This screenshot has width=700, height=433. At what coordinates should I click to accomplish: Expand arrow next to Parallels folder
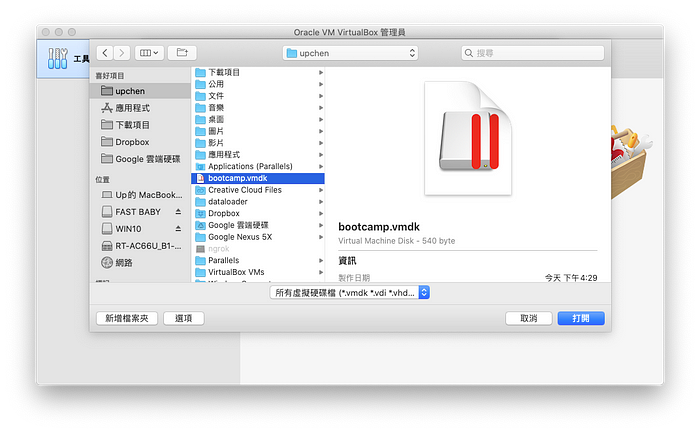point(321,260)
